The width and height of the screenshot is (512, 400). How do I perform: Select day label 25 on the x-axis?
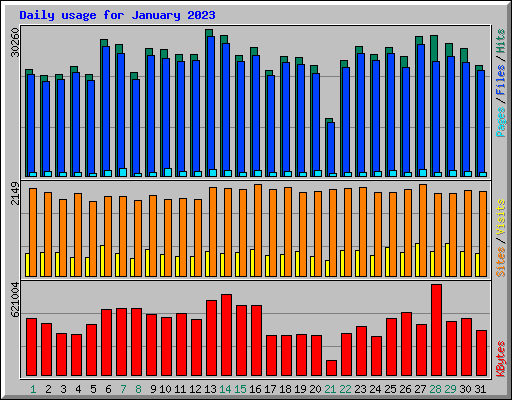point(390,389)
